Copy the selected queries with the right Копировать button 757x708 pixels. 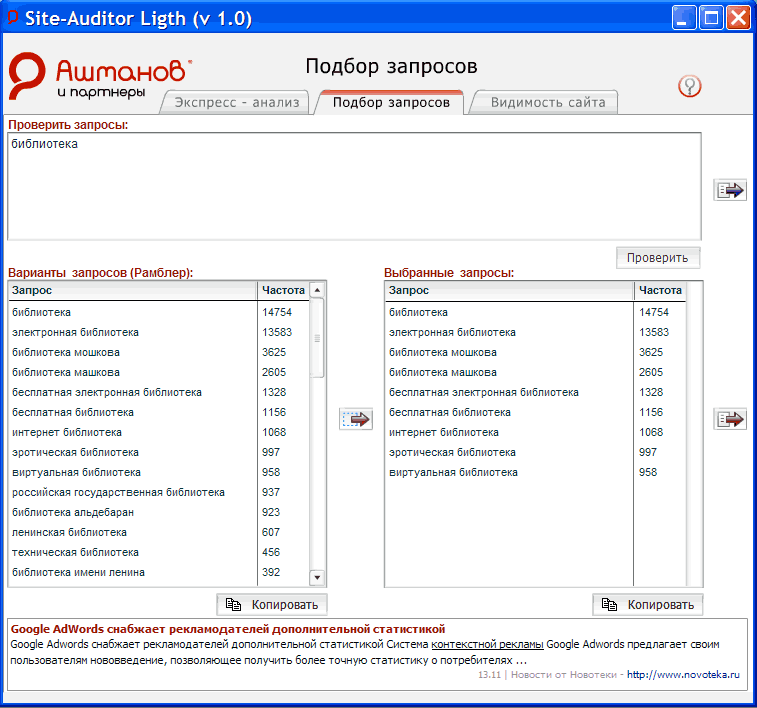point(648,605)
